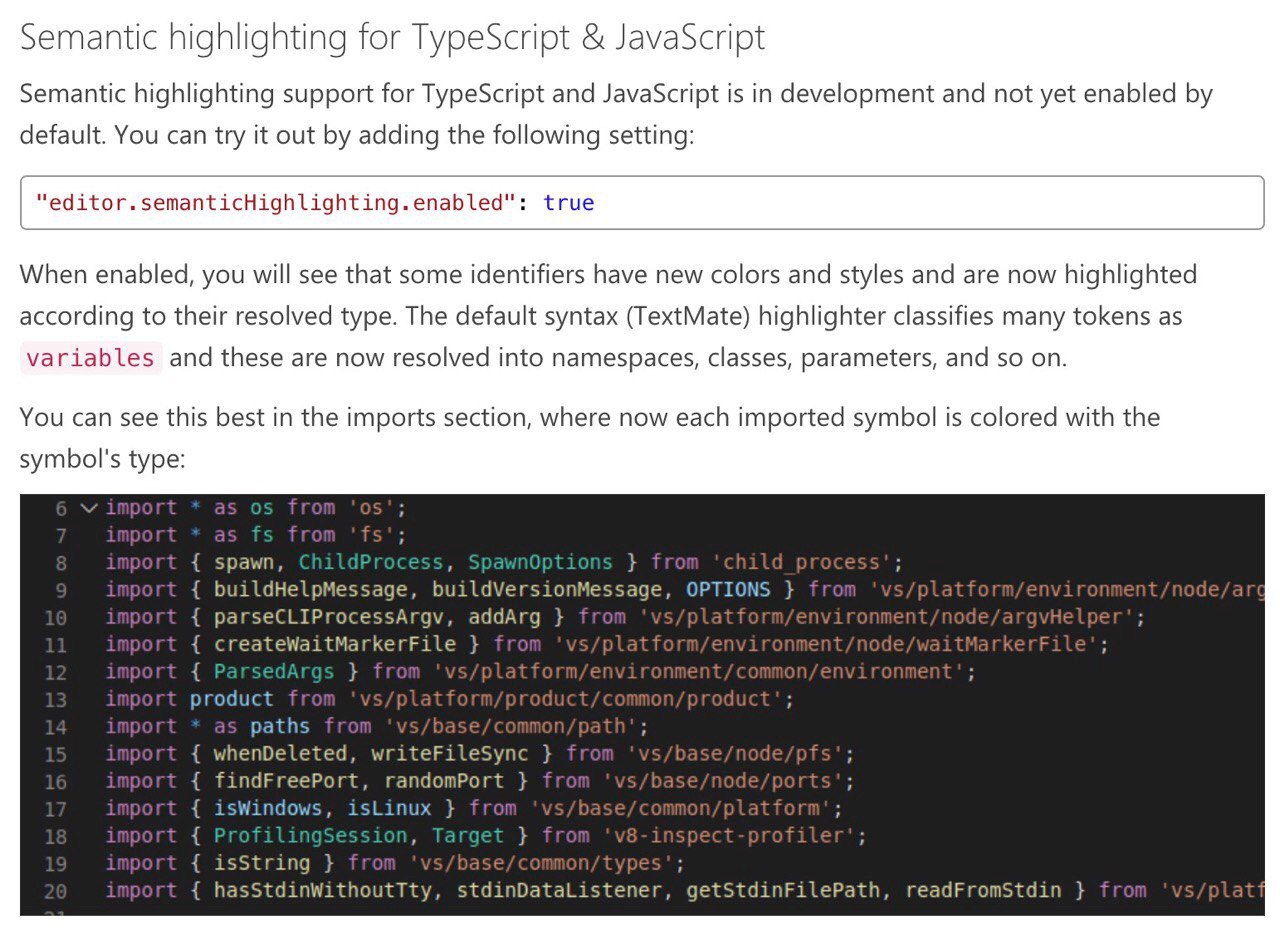Click the 'fs' namespace identifier on line 7
The image size is (1280, 935).
tap(261, 535)
